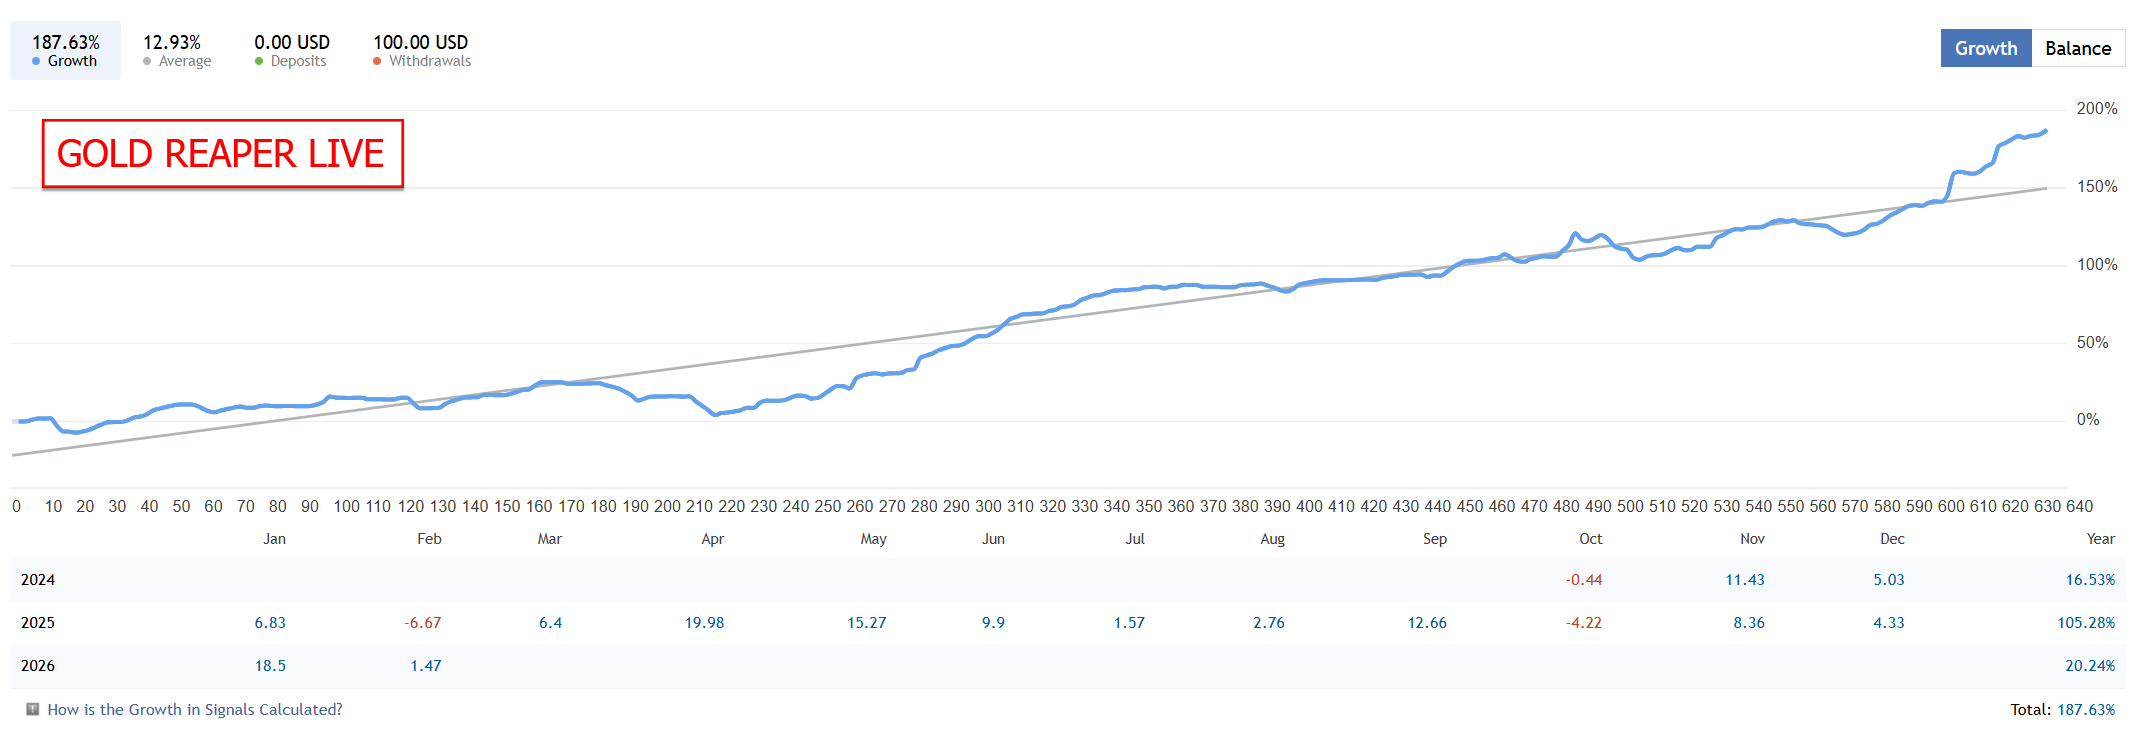Toggle the 12.93% Average legend item
This screenshot has height=730, width=2138.
[x=177, y=50]
